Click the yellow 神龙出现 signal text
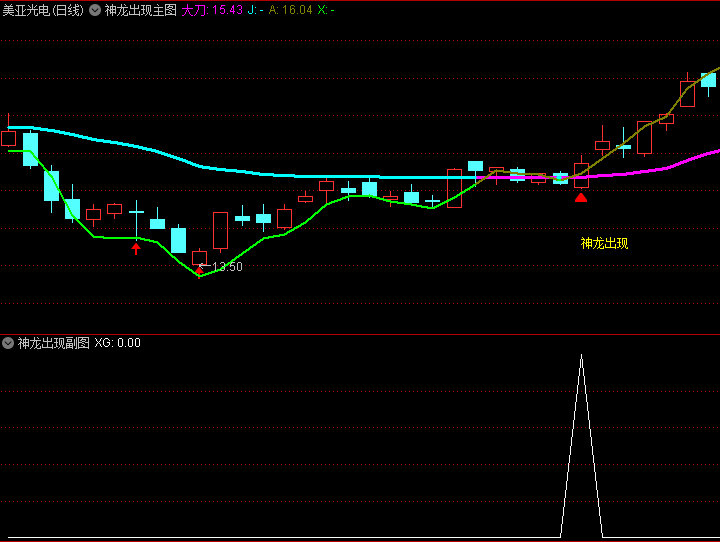The image size is (720, 542). click(604, 243)
